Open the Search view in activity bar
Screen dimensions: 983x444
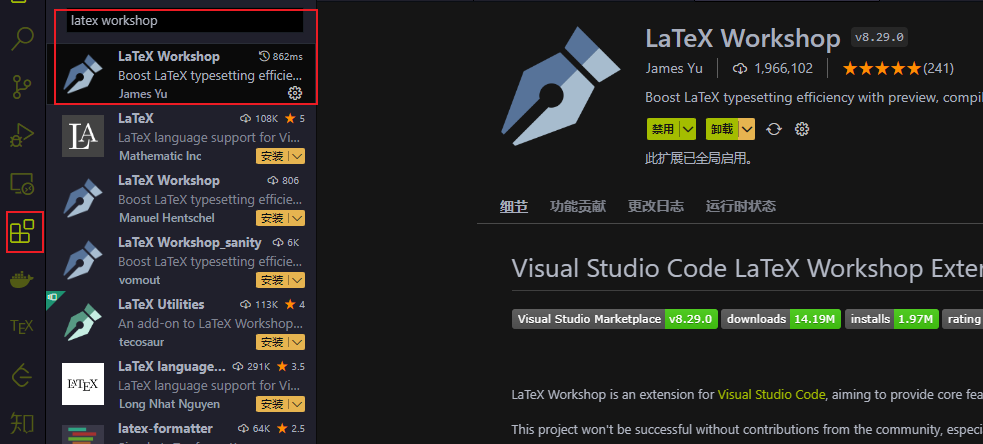tap(22, 39)
